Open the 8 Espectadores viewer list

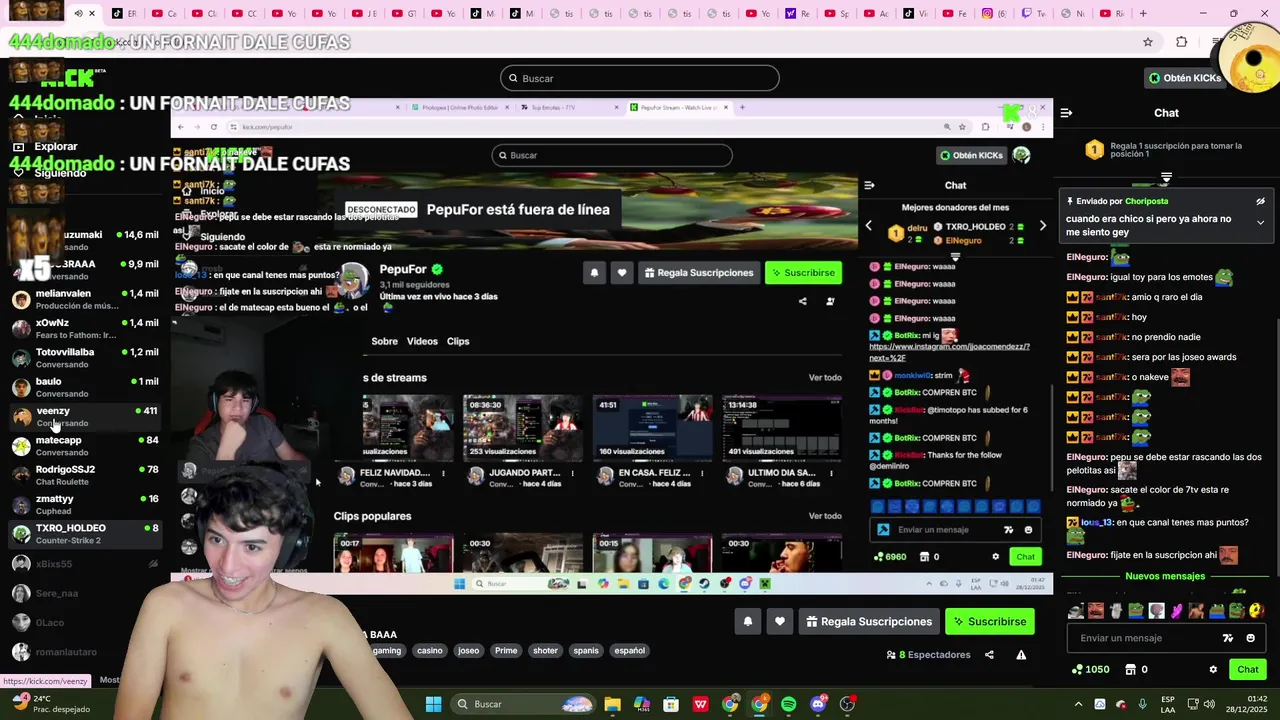[928, 655]
